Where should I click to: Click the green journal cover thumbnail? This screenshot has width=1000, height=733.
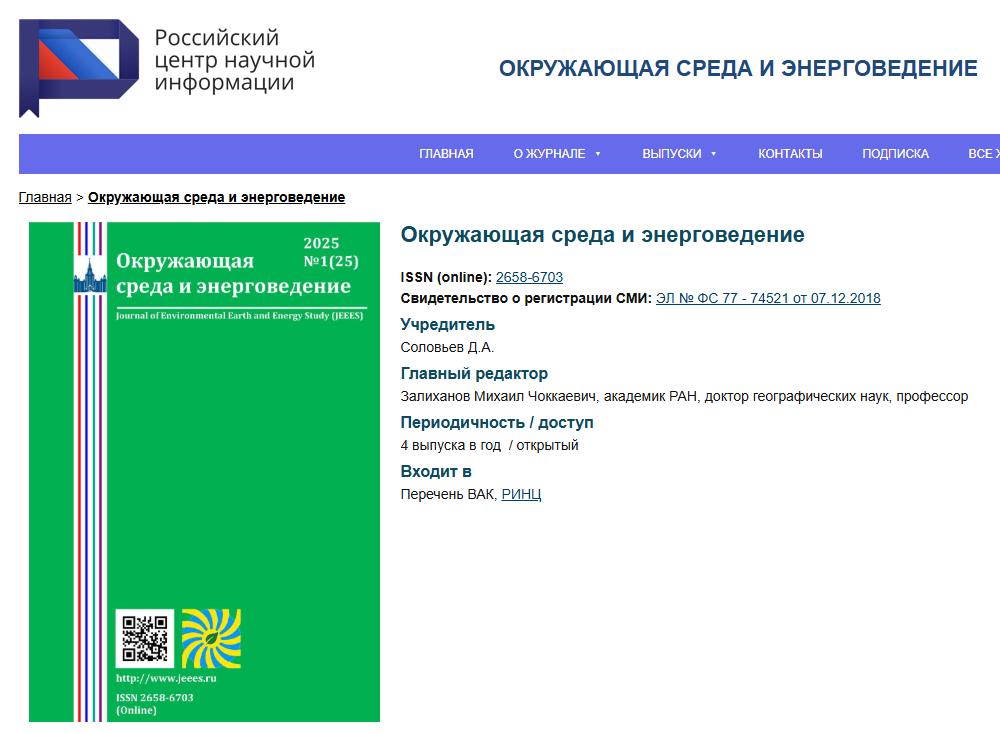[x=204, y=472]
